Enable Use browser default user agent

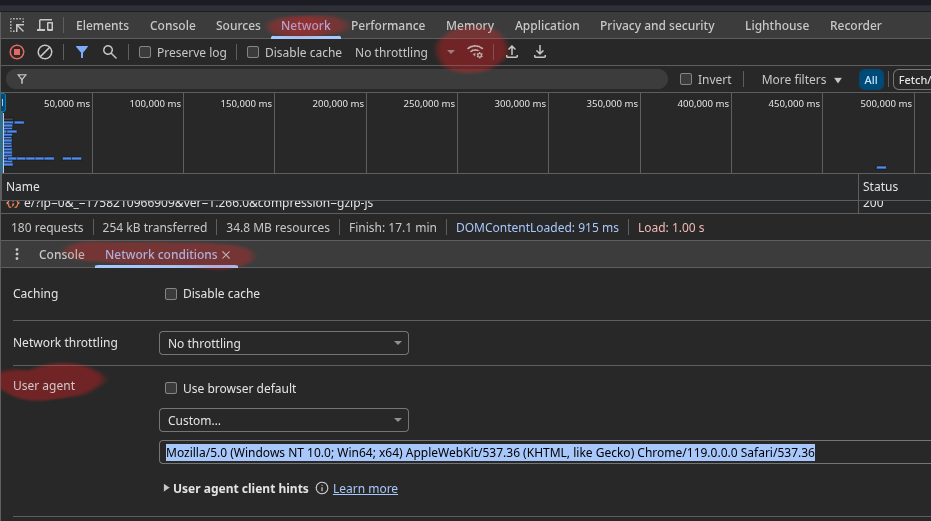coord(171,388)
